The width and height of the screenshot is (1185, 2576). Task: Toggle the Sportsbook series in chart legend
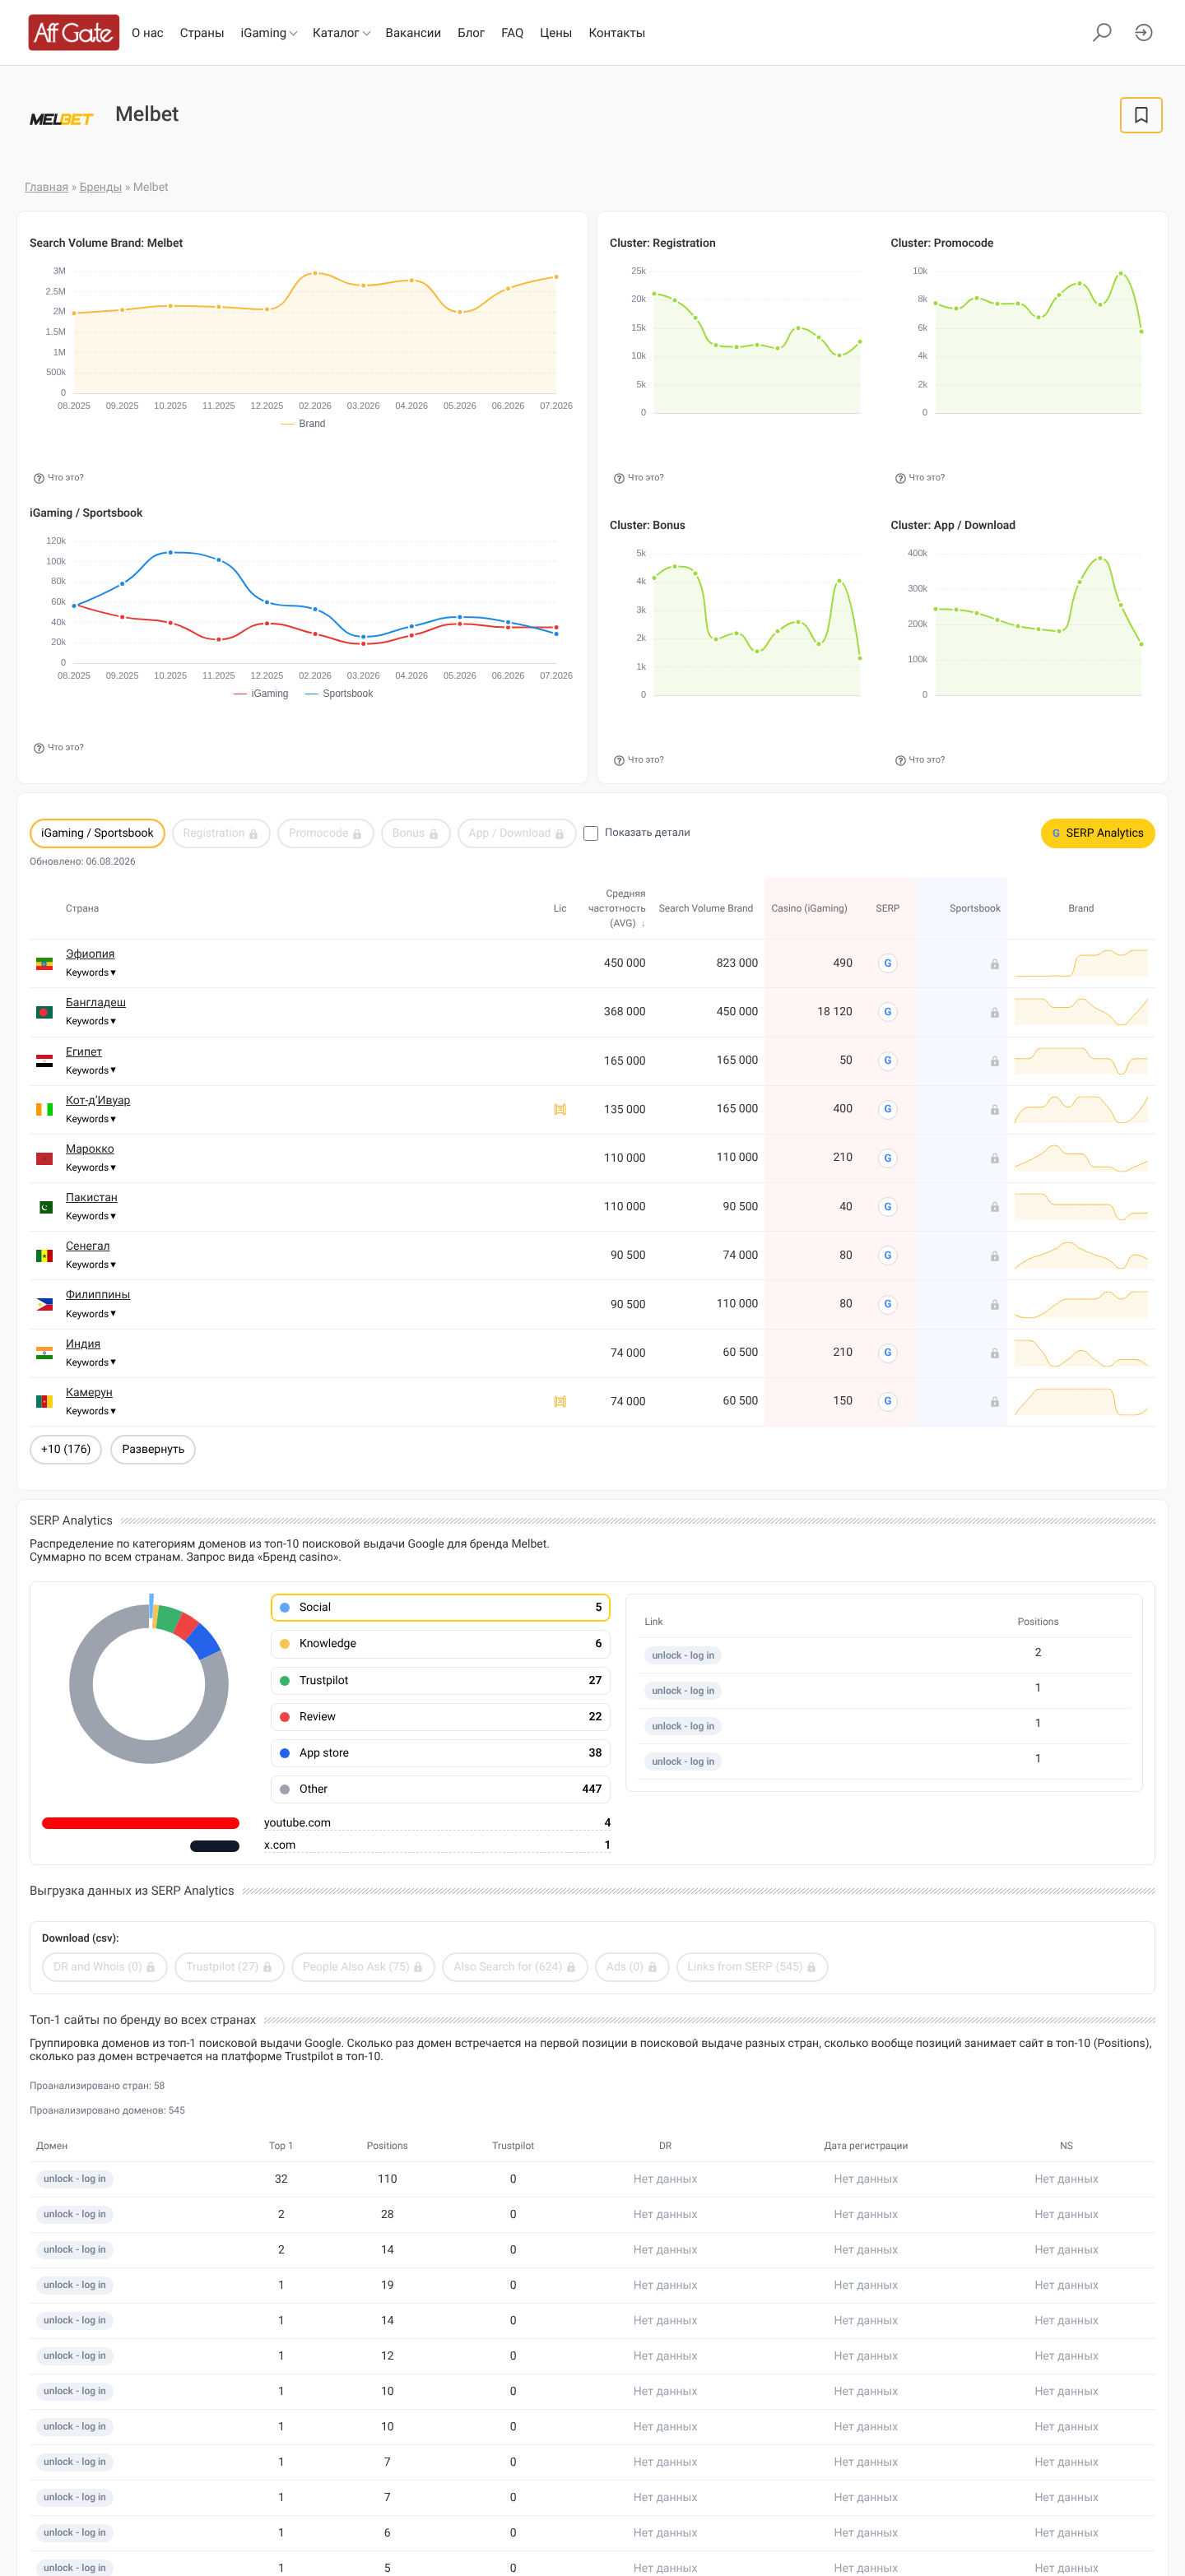coord(339,694)
